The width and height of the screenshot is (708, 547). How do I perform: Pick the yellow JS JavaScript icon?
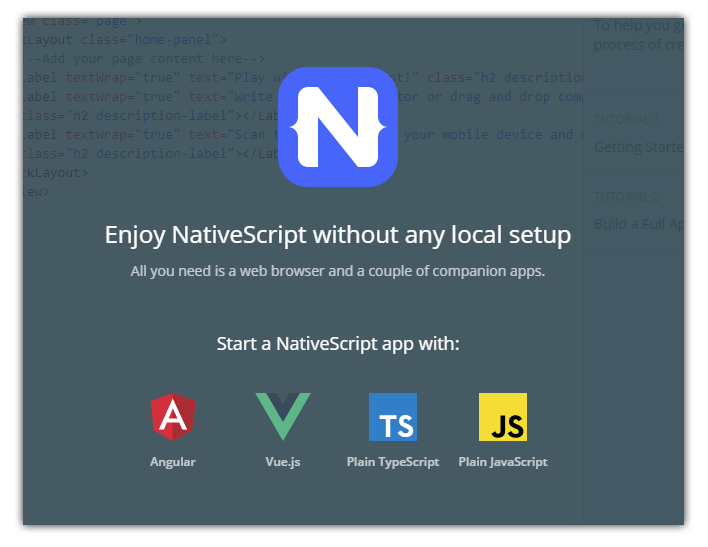[x=503, y=416]
